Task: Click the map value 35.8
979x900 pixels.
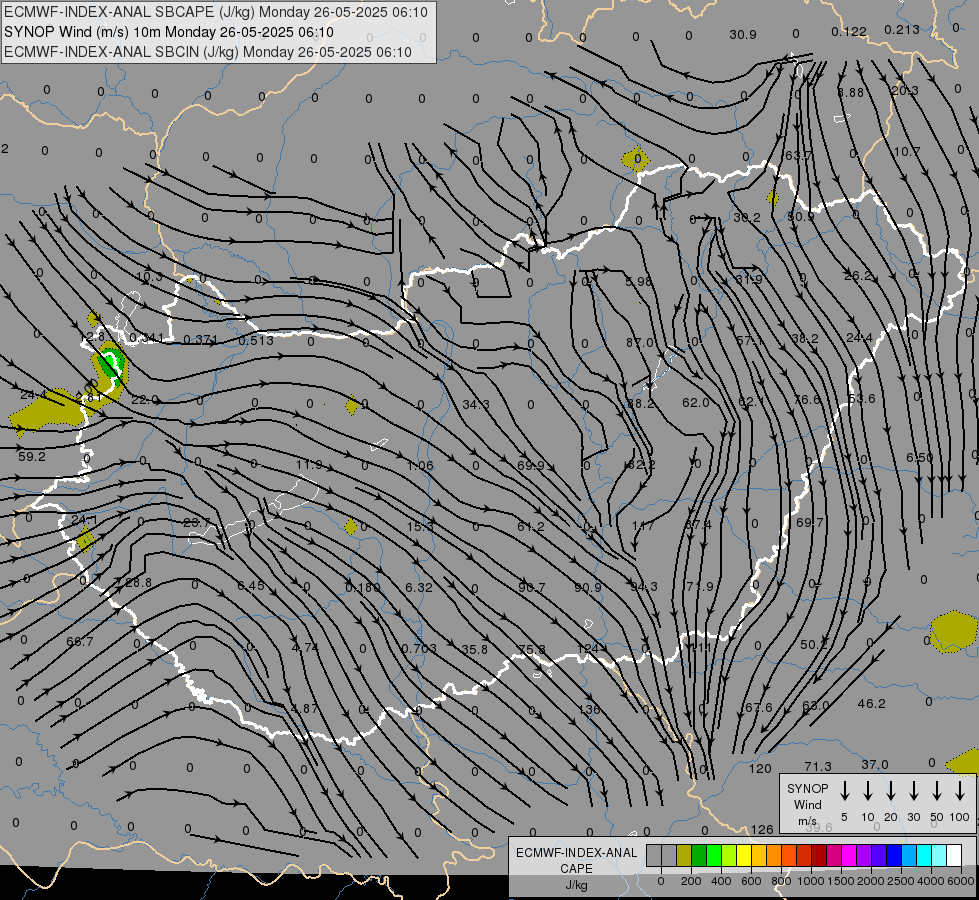Action: (475, 650)
